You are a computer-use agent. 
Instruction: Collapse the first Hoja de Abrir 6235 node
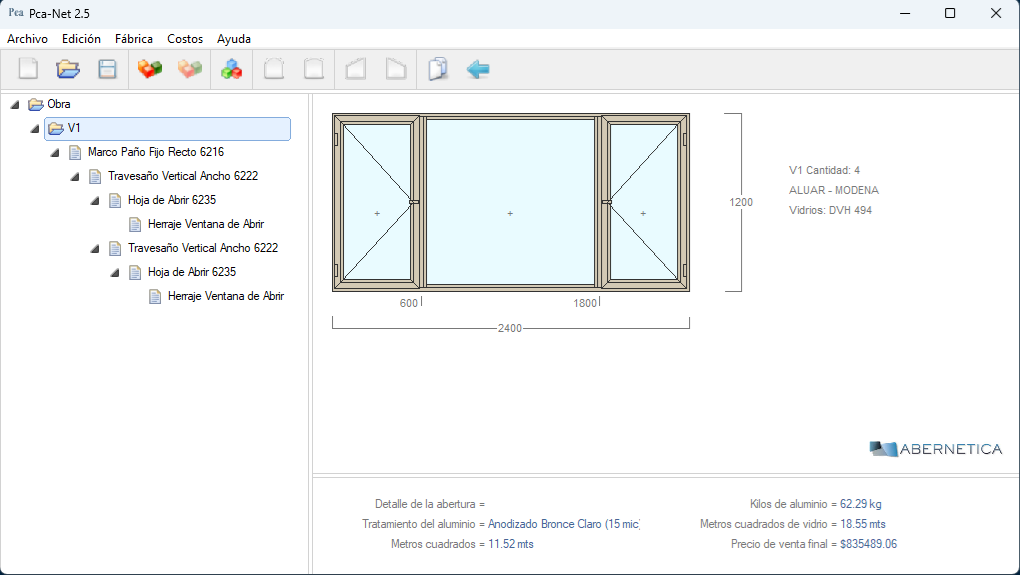[x=95, y=200]
